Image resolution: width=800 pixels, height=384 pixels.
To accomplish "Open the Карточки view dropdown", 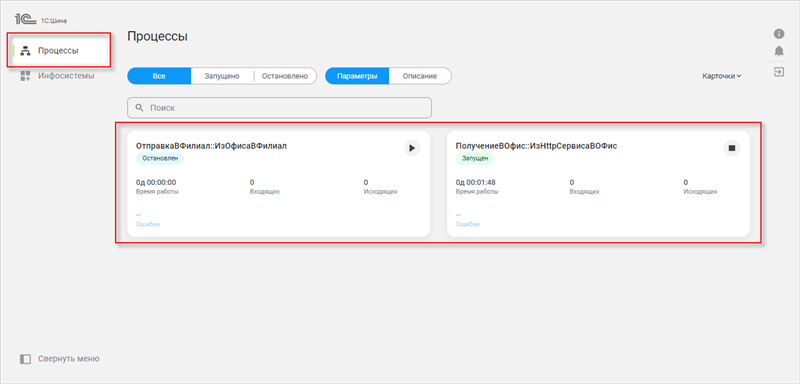I will point(721,76).
